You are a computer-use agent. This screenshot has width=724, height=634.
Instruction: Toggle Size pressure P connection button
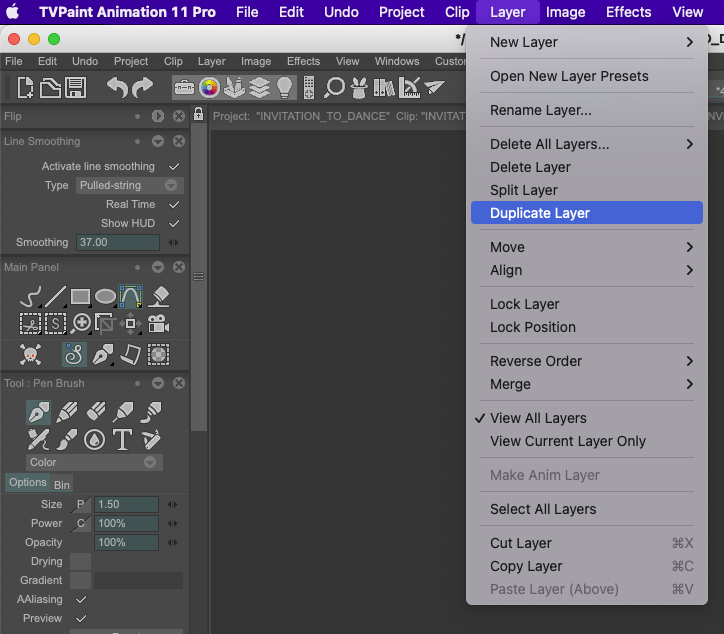81,504
